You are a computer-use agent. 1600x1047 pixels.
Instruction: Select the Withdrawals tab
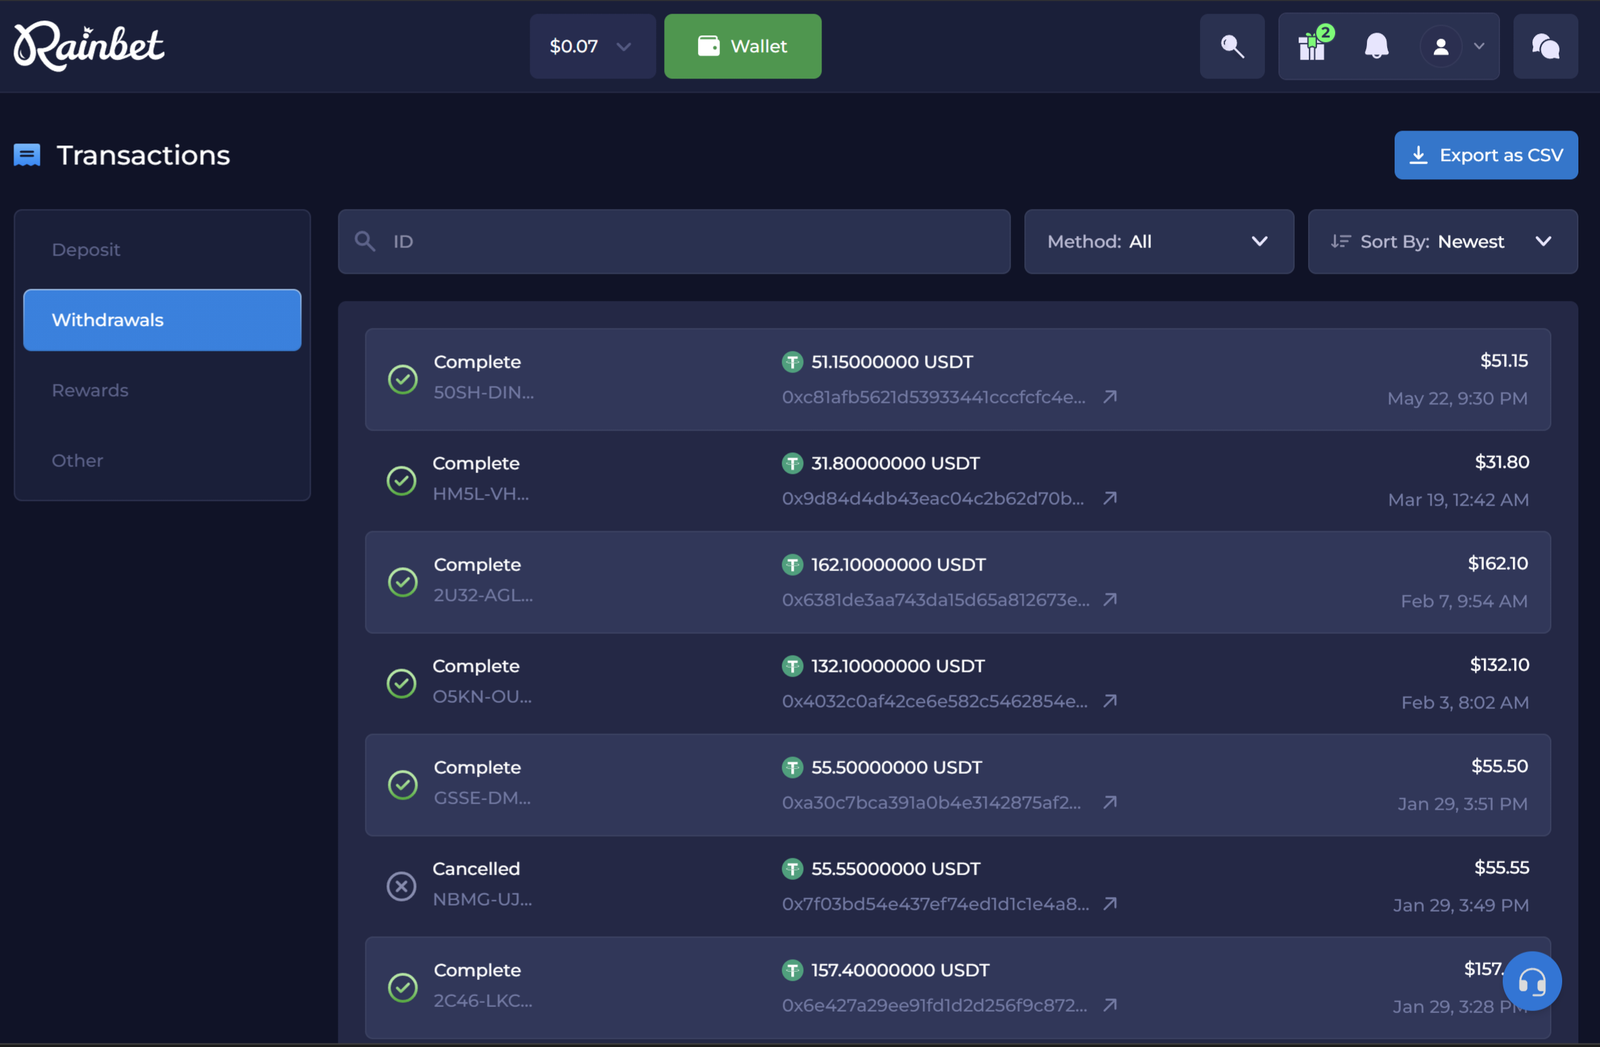coord(162,320)
